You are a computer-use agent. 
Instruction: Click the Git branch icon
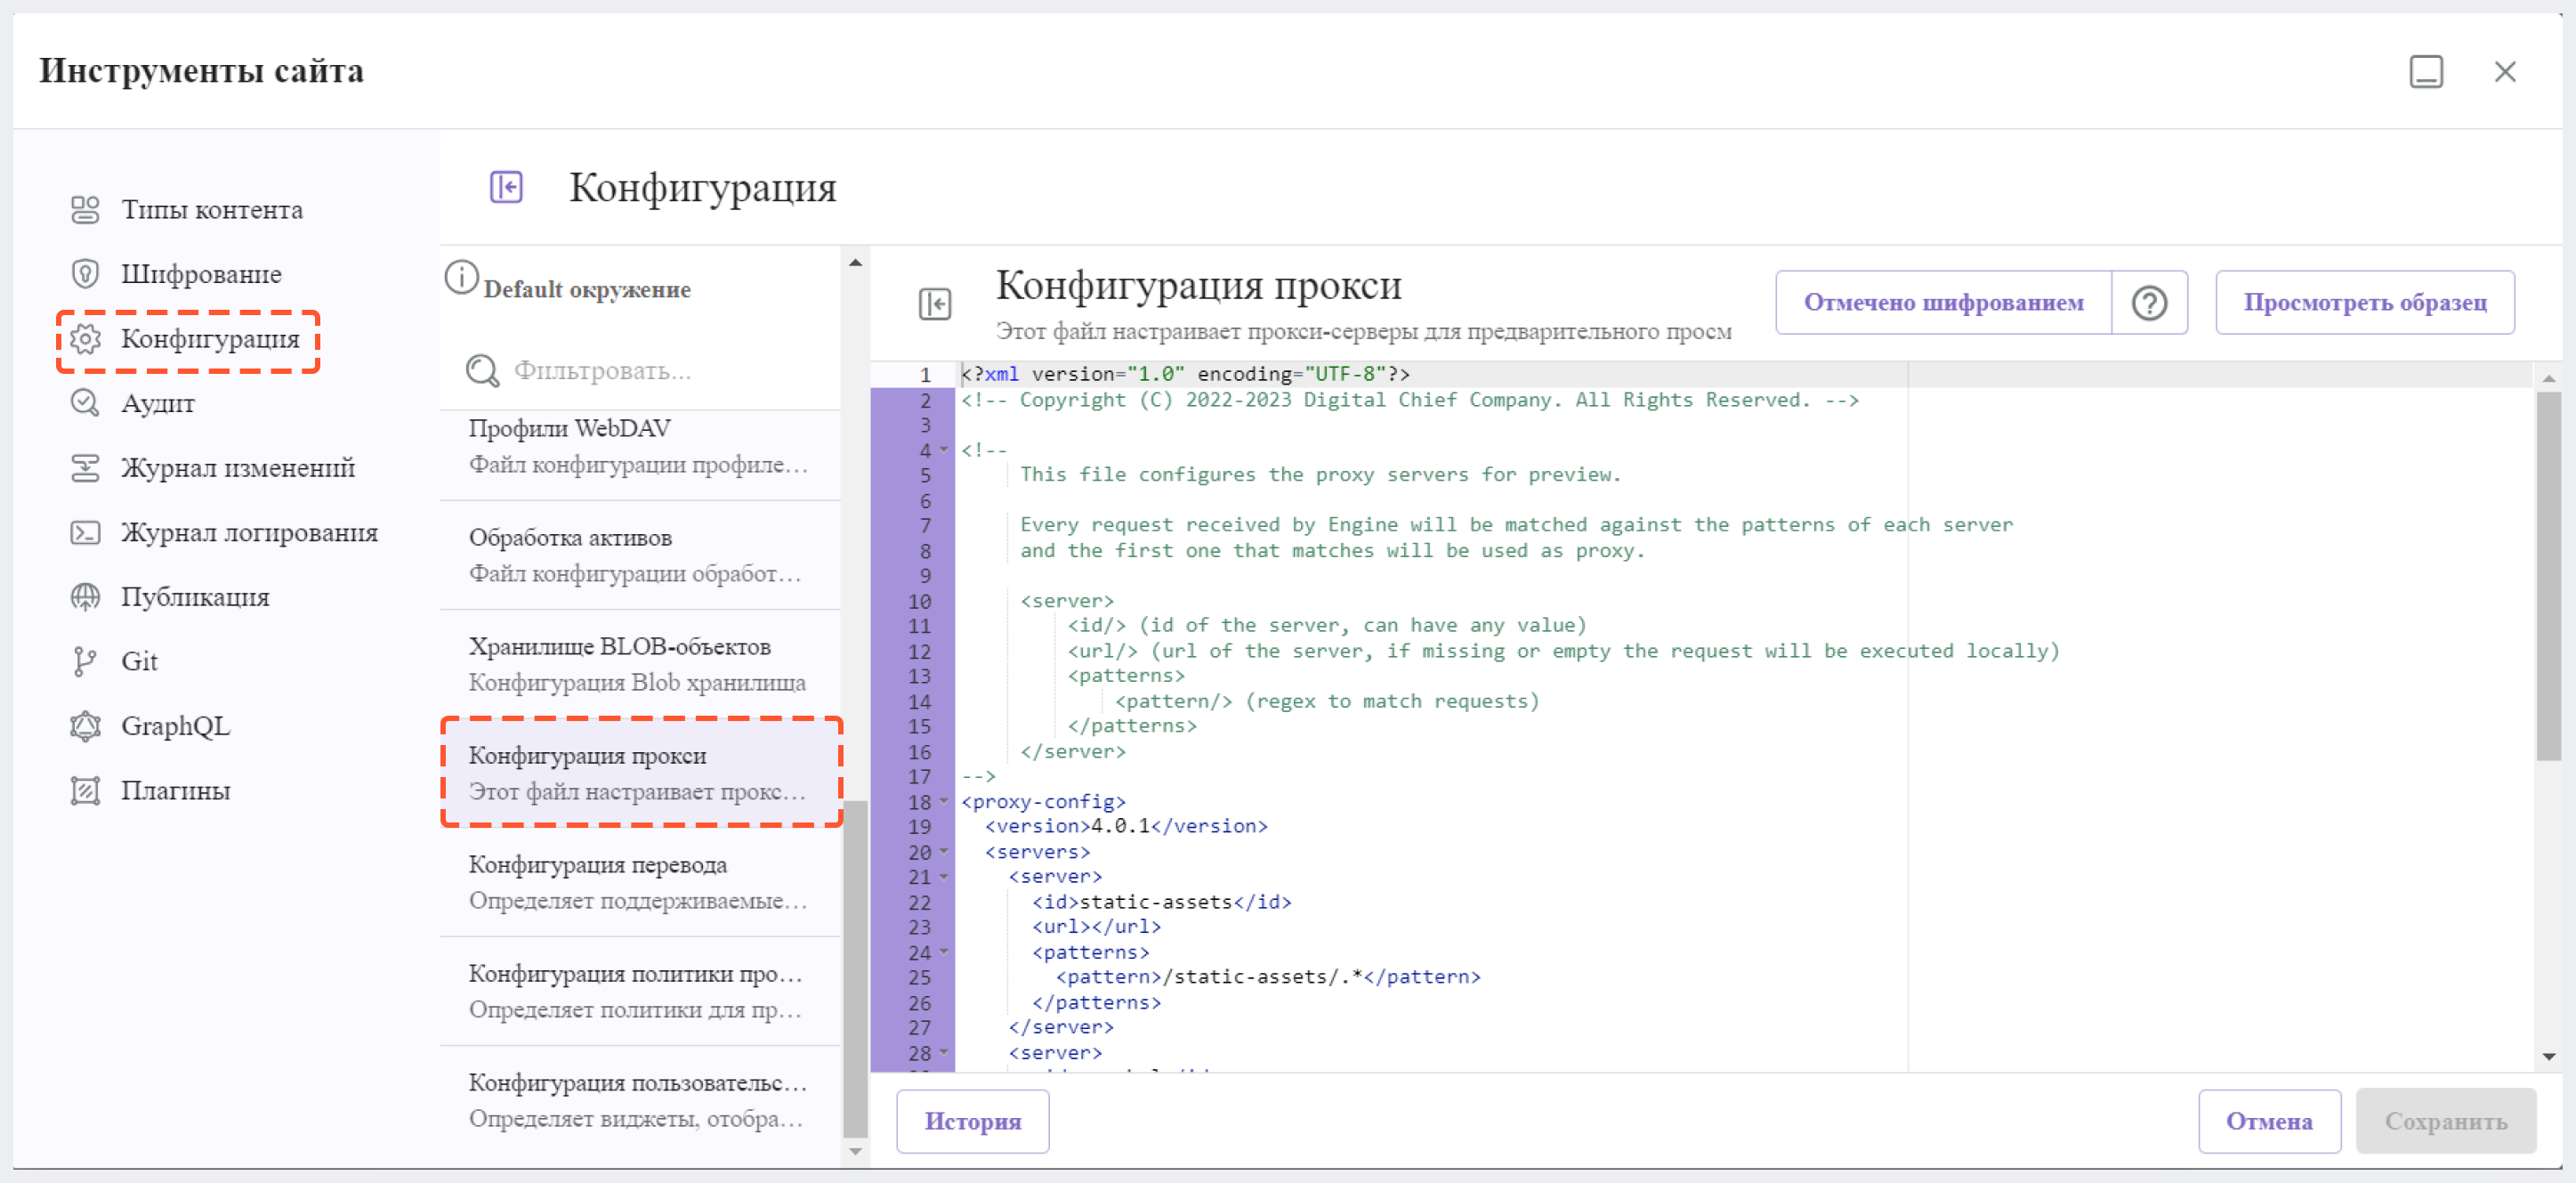point(86,661)
